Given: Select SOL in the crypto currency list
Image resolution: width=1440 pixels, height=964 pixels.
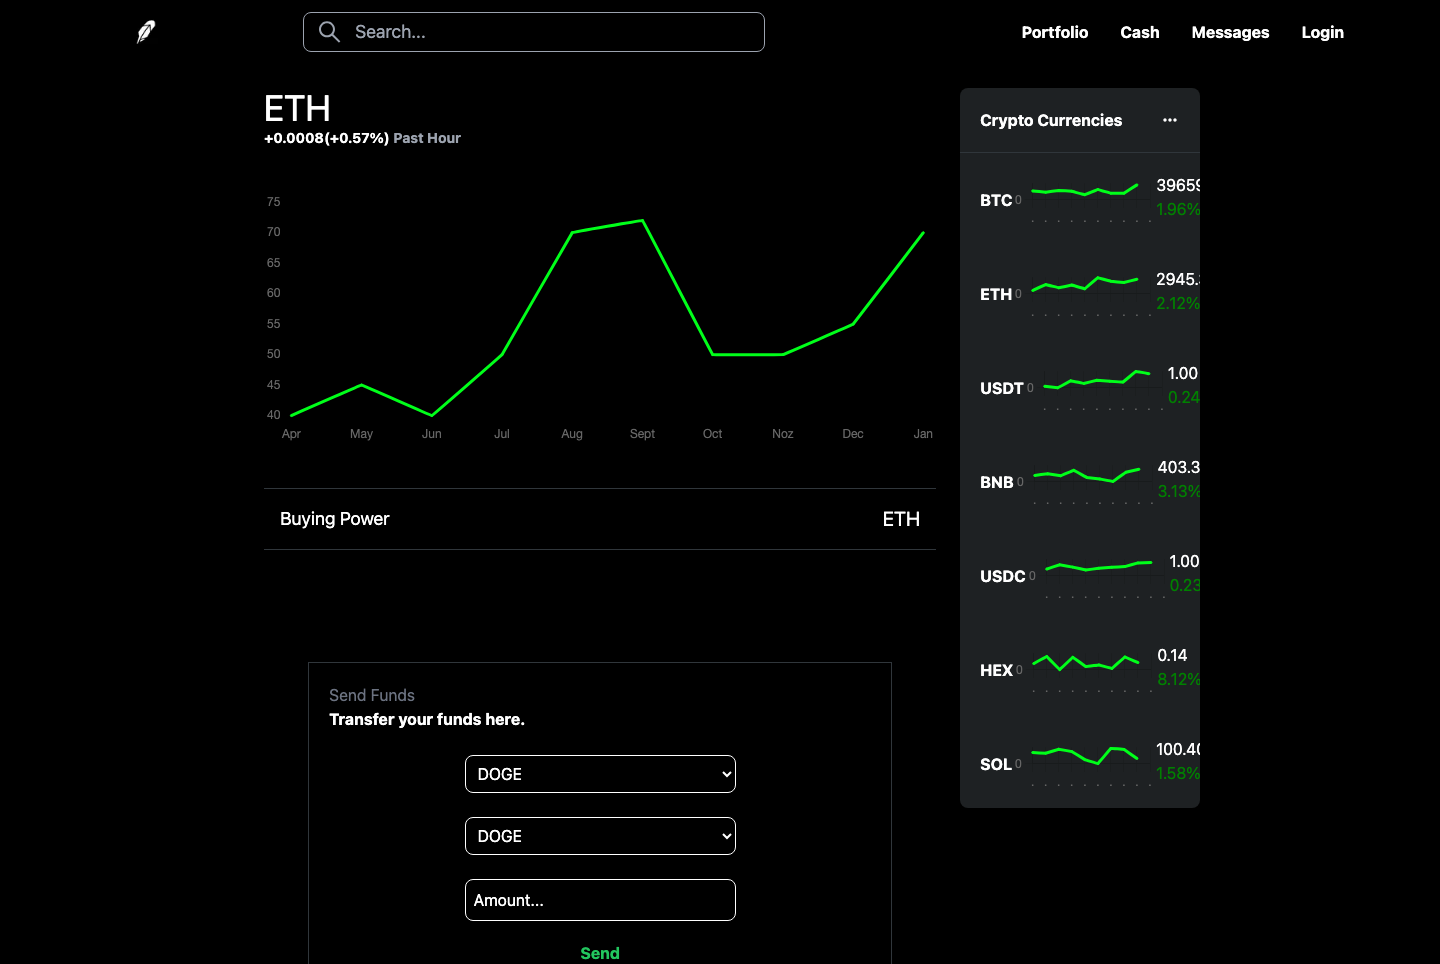Looking at the screenshot, I should point(996,764).
